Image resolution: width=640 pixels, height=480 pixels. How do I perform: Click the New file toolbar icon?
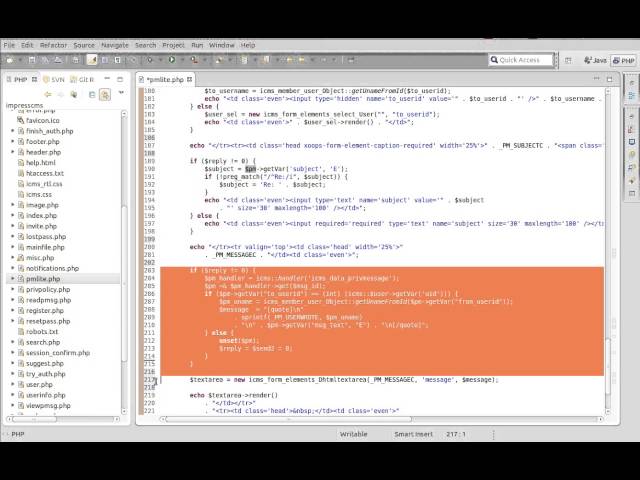pyautogui.click(x=9, y=60)
